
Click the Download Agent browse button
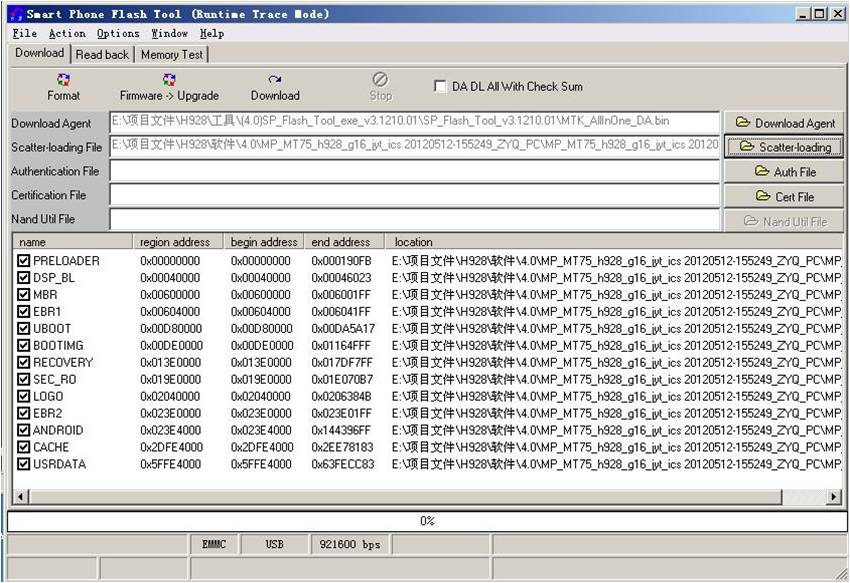click(784, 123)
